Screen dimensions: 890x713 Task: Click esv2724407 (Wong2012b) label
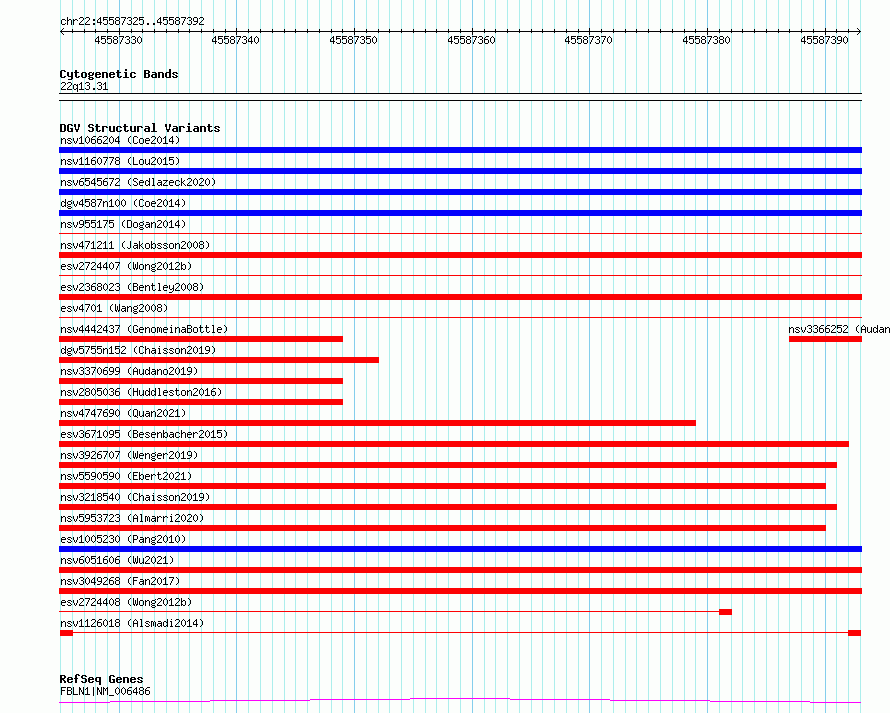(126, 266)
